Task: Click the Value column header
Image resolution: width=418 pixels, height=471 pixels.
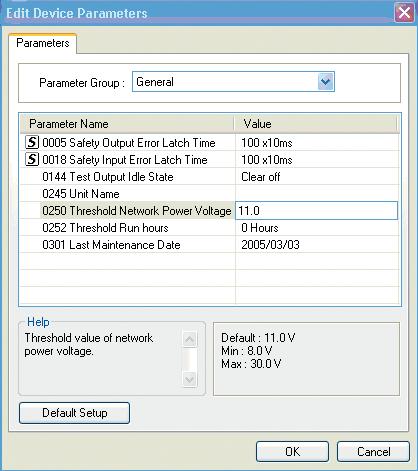Action: [316, 124]
